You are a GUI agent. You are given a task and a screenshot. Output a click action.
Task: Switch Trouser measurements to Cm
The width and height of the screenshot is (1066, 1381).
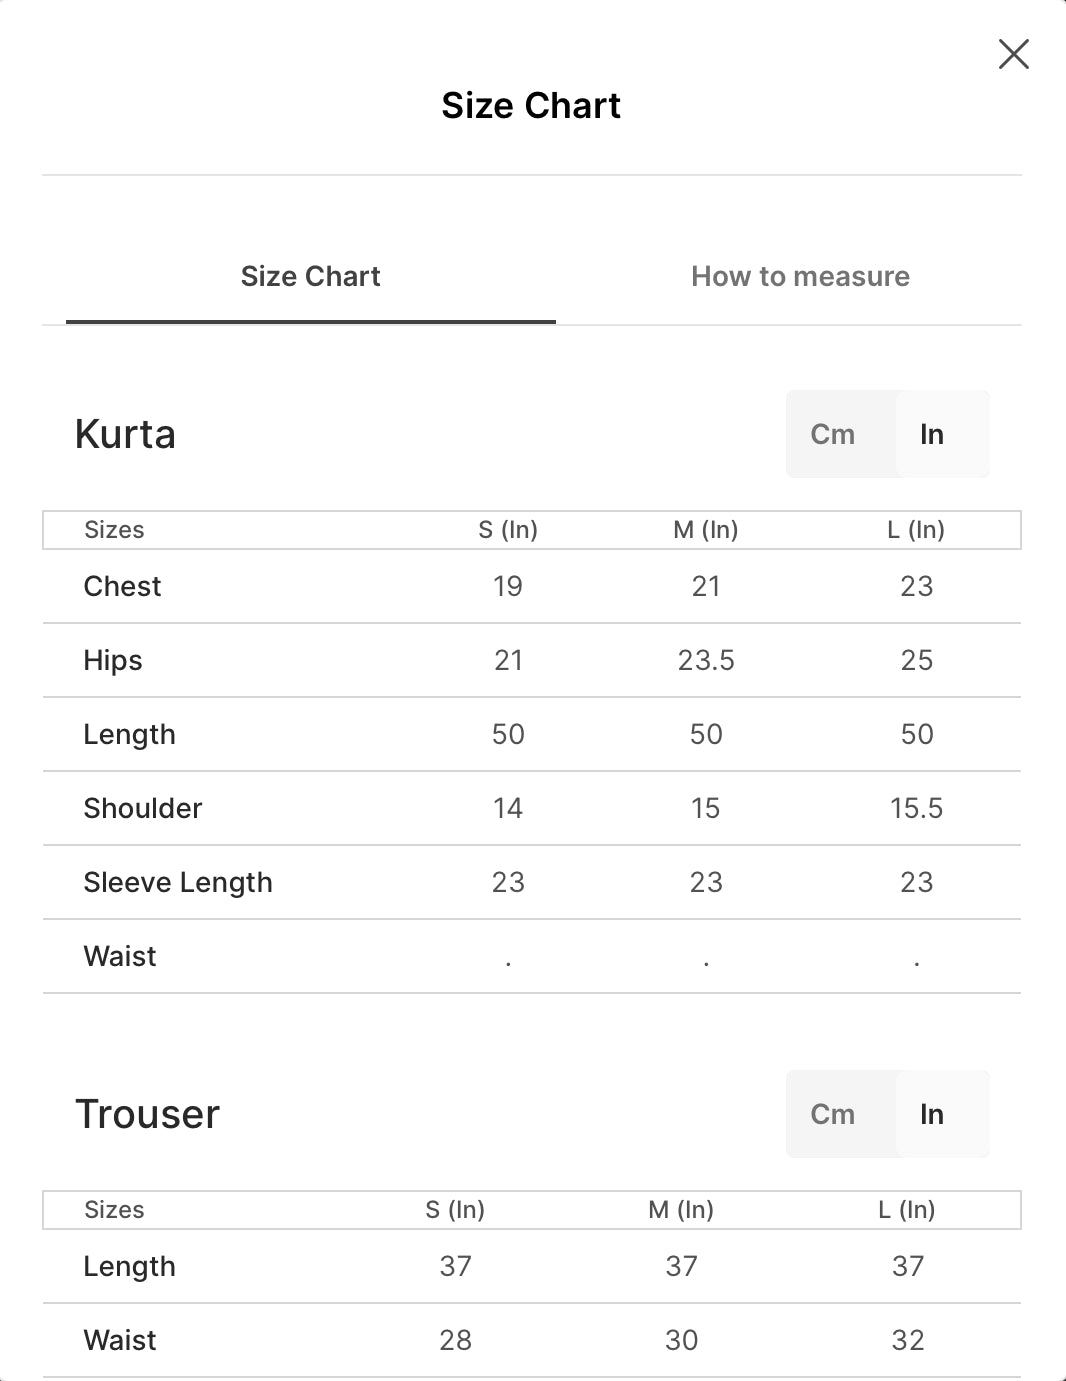833,1114
